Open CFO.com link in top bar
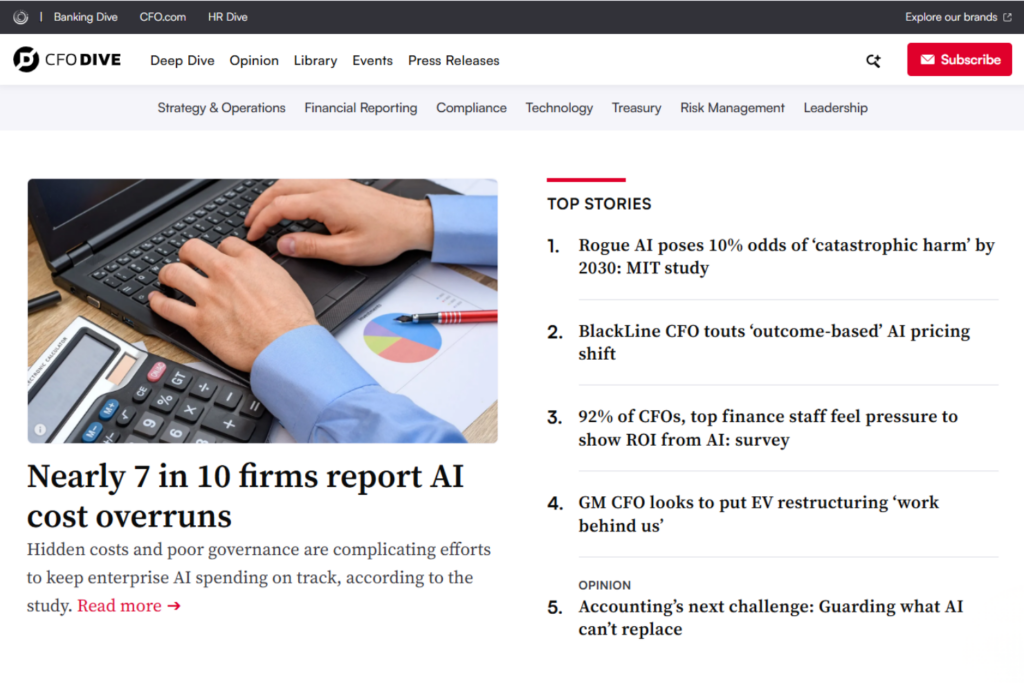1024x683 pixels. tap(163, 17)
